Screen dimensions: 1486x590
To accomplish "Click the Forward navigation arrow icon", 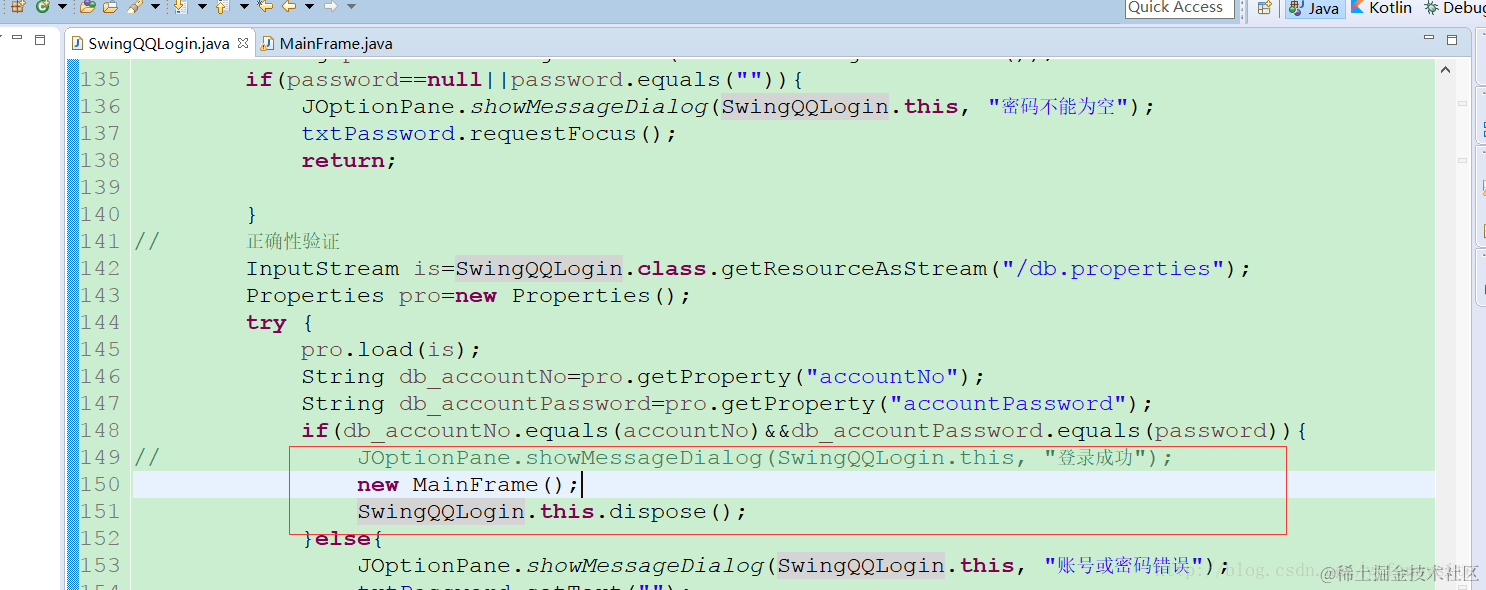I will click(x=331, y=6).
